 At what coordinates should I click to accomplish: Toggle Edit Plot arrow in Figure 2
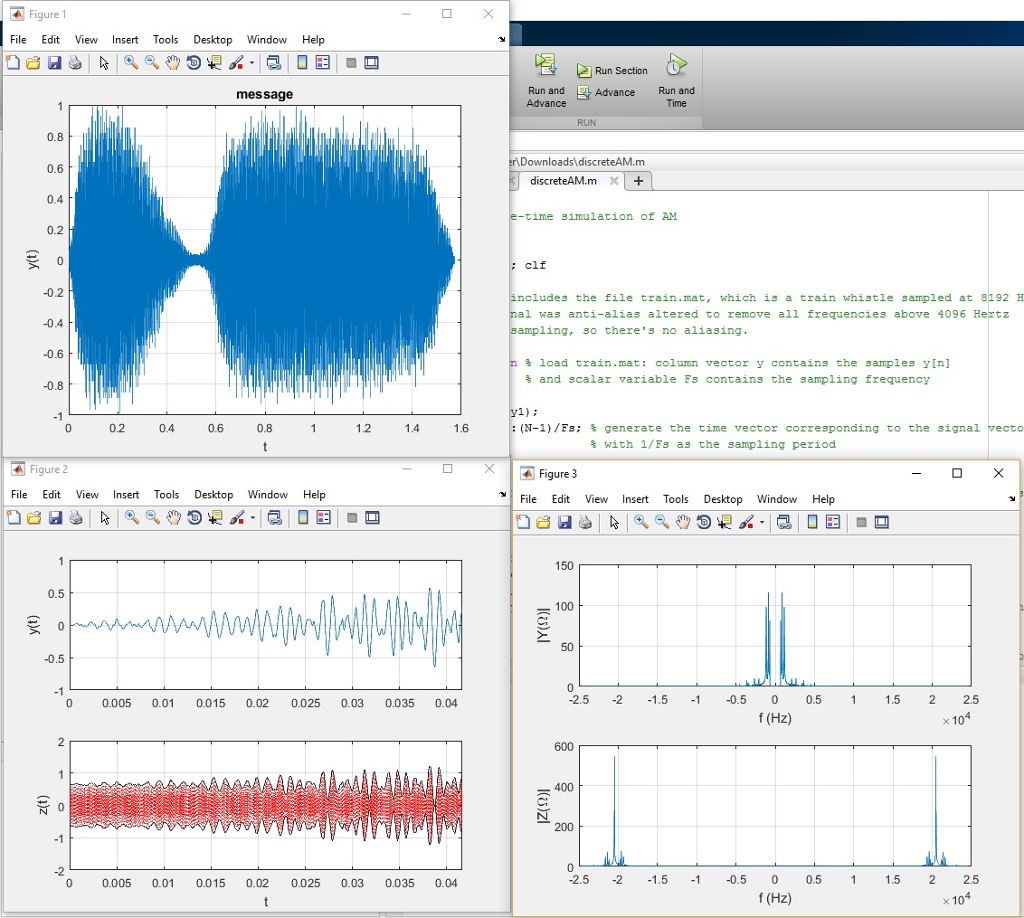tap(104, 518)
